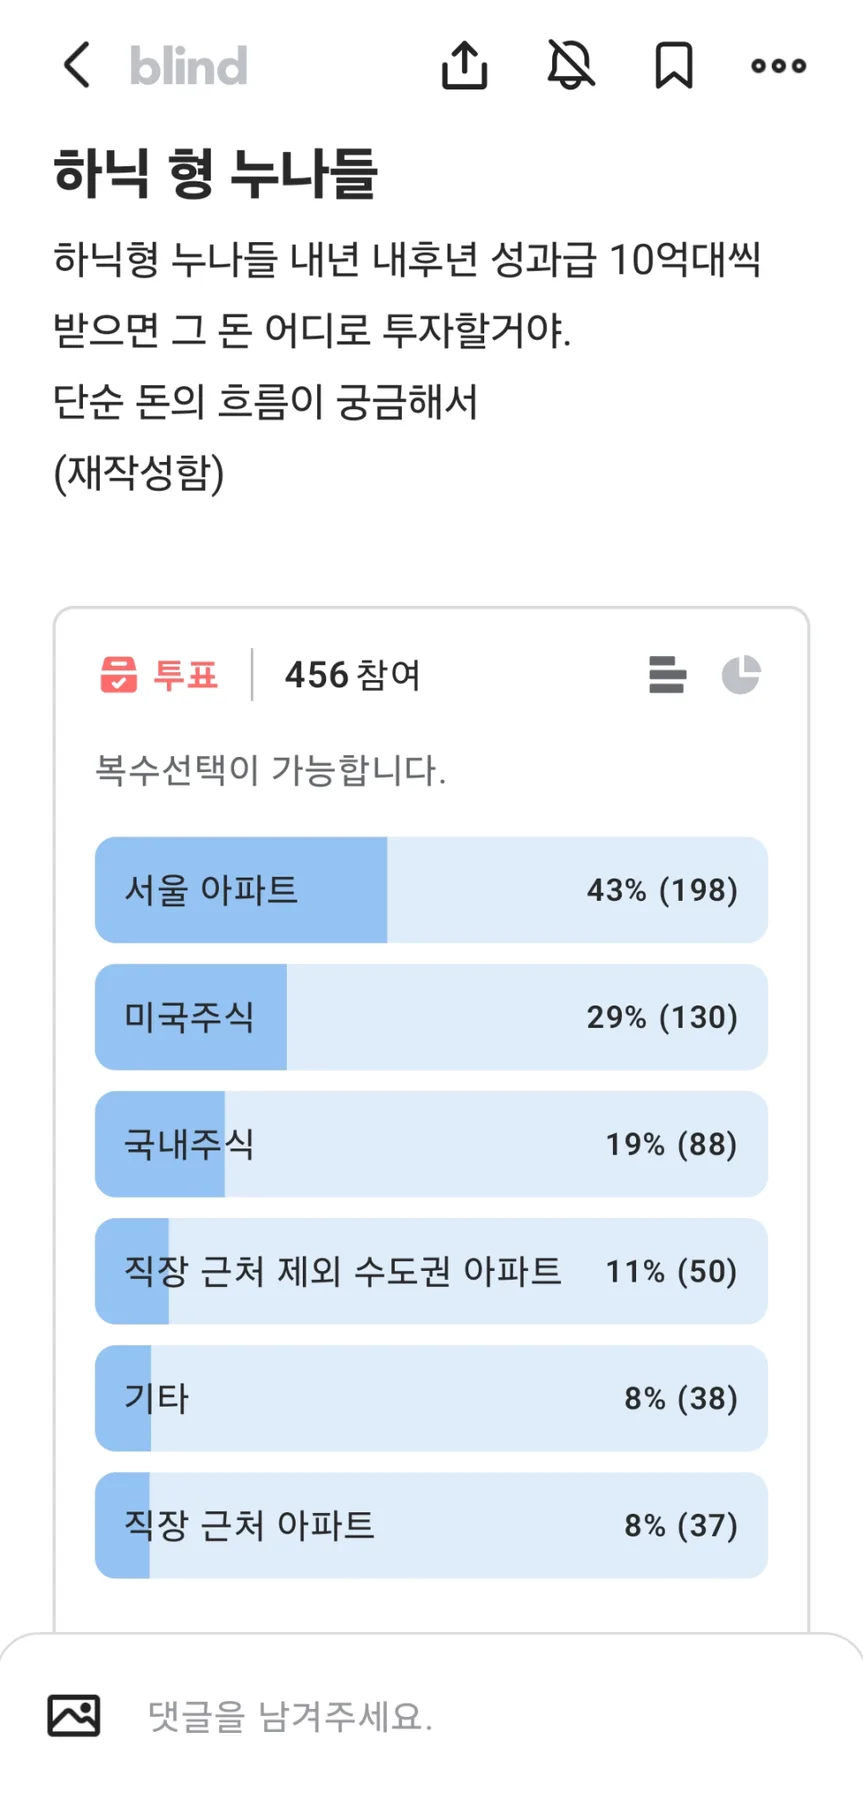Screen dimensions: 863x1800
Task: Select the 미국주식 poll option
Action: click(431, 1017)
